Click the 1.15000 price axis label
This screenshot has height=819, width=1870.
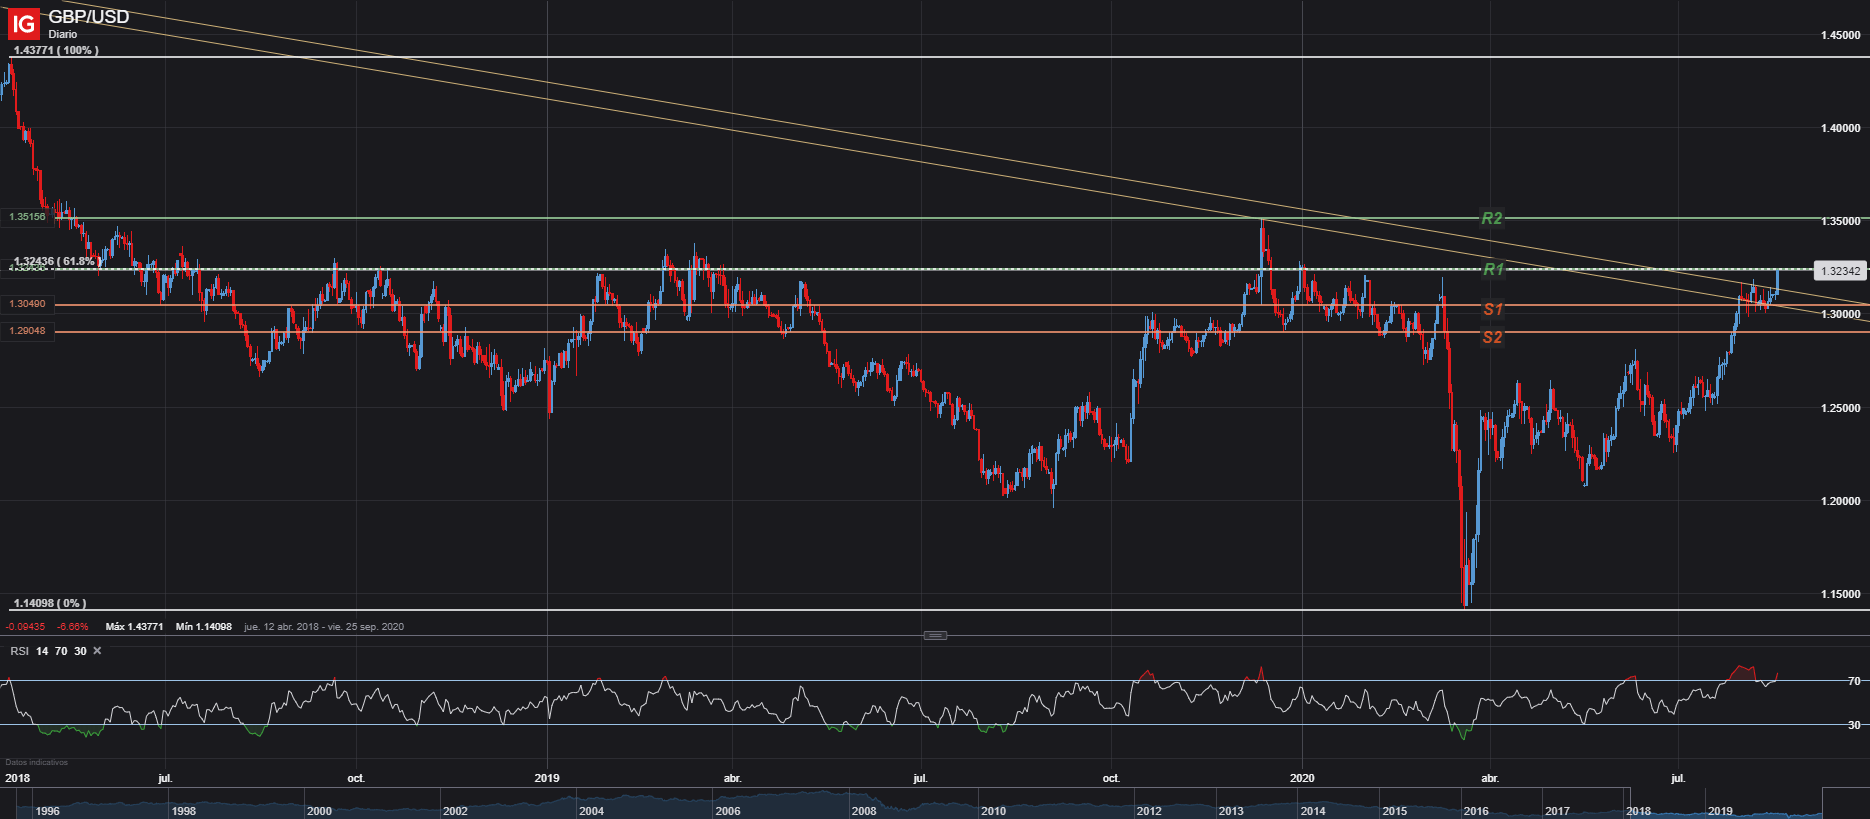(x=1841, y=594)
